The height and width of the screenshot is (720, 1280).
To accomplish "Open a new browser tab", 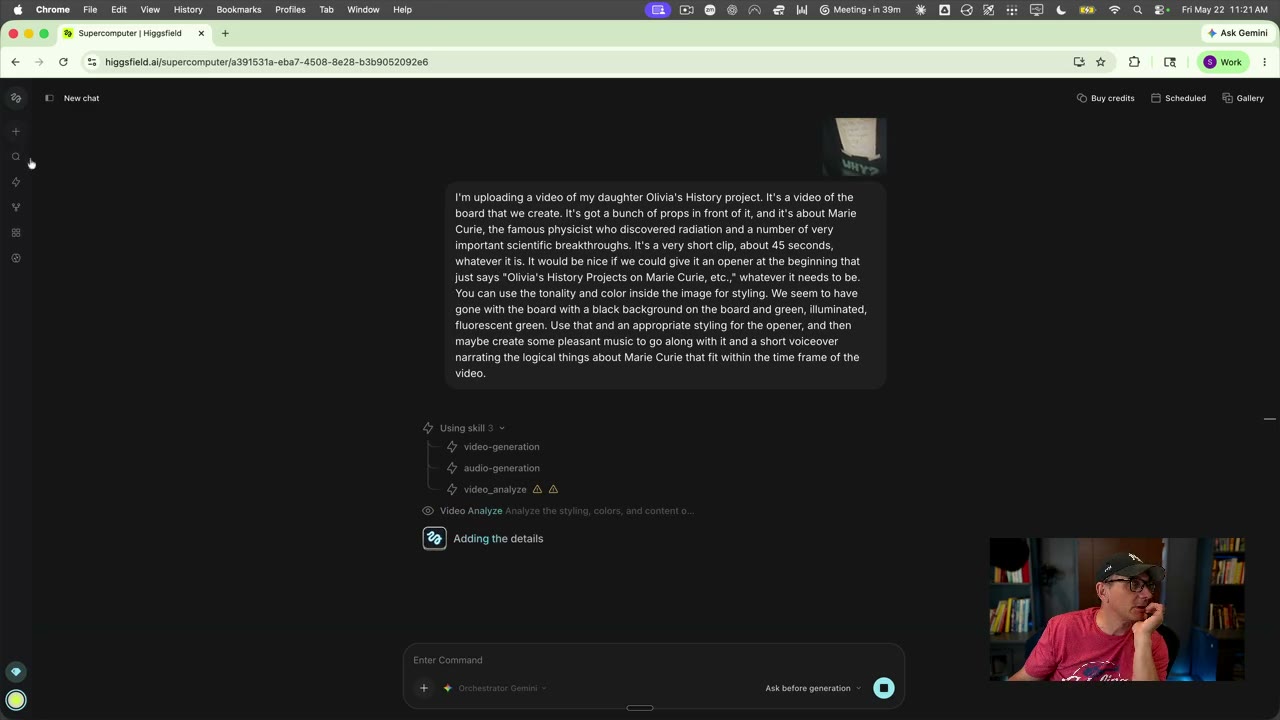I will pos(225,33).
